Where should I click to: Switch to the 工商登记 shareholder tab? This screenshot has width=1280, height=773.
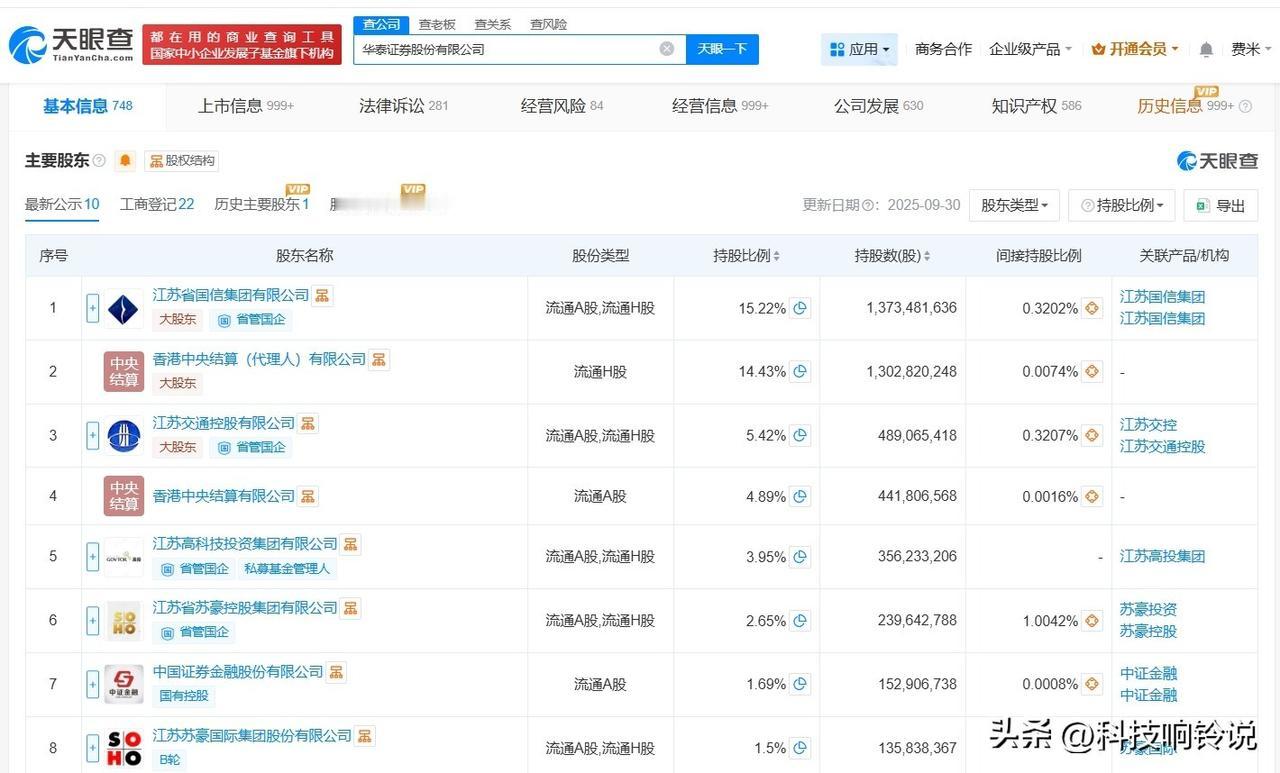click(x=157, y=205)
